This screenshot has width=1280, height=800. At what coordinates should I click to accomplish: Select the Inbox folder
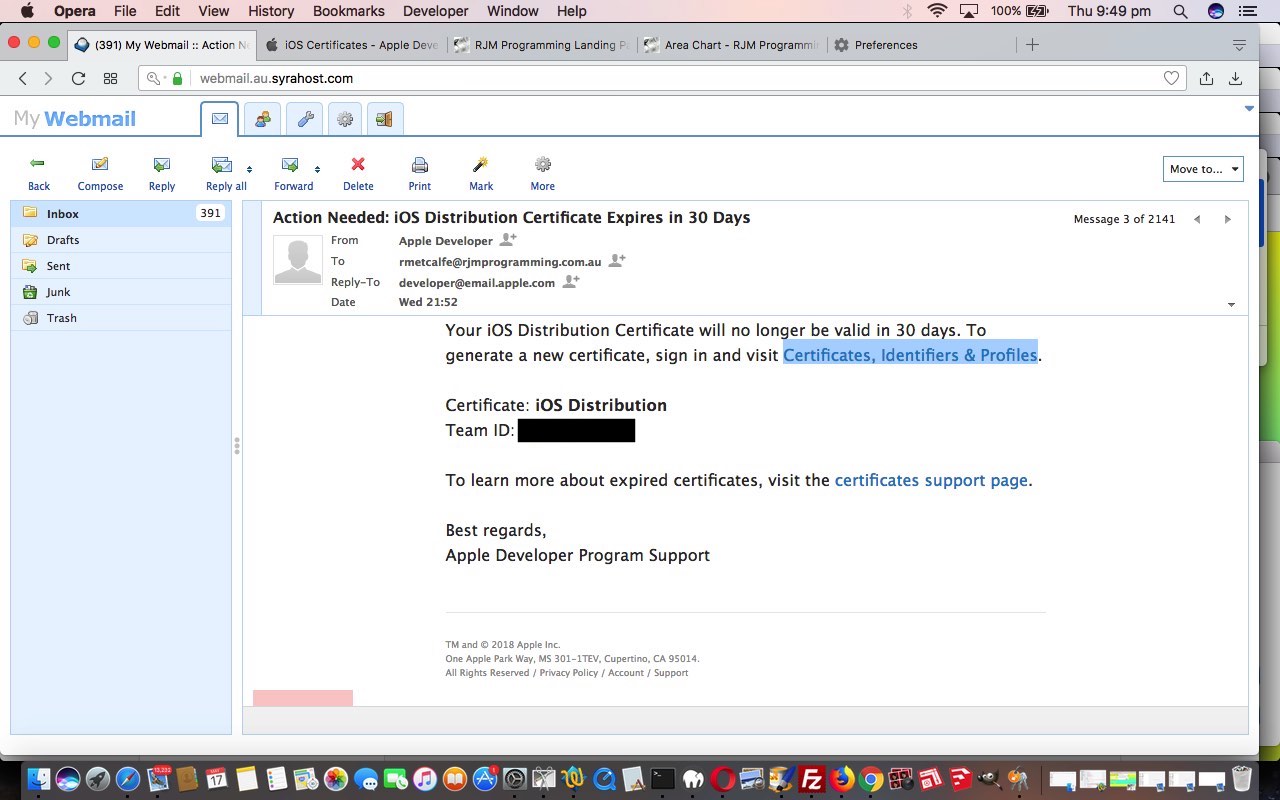click(x=121, y=213)
